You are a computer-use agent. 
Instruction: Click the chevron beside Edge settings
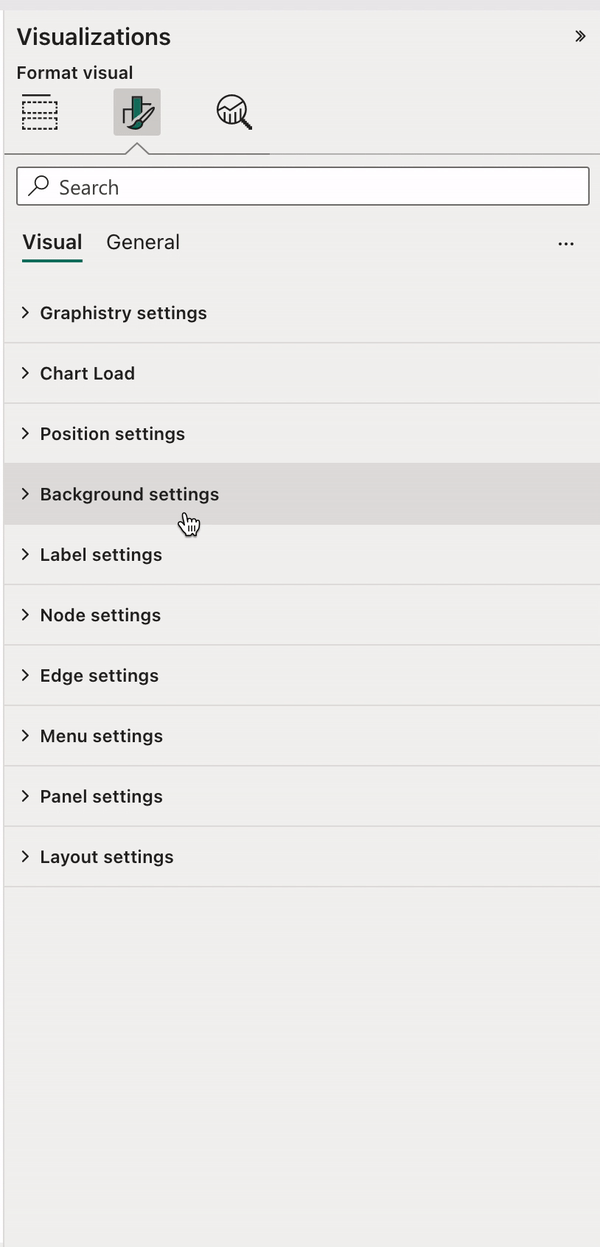click(26, 676)
